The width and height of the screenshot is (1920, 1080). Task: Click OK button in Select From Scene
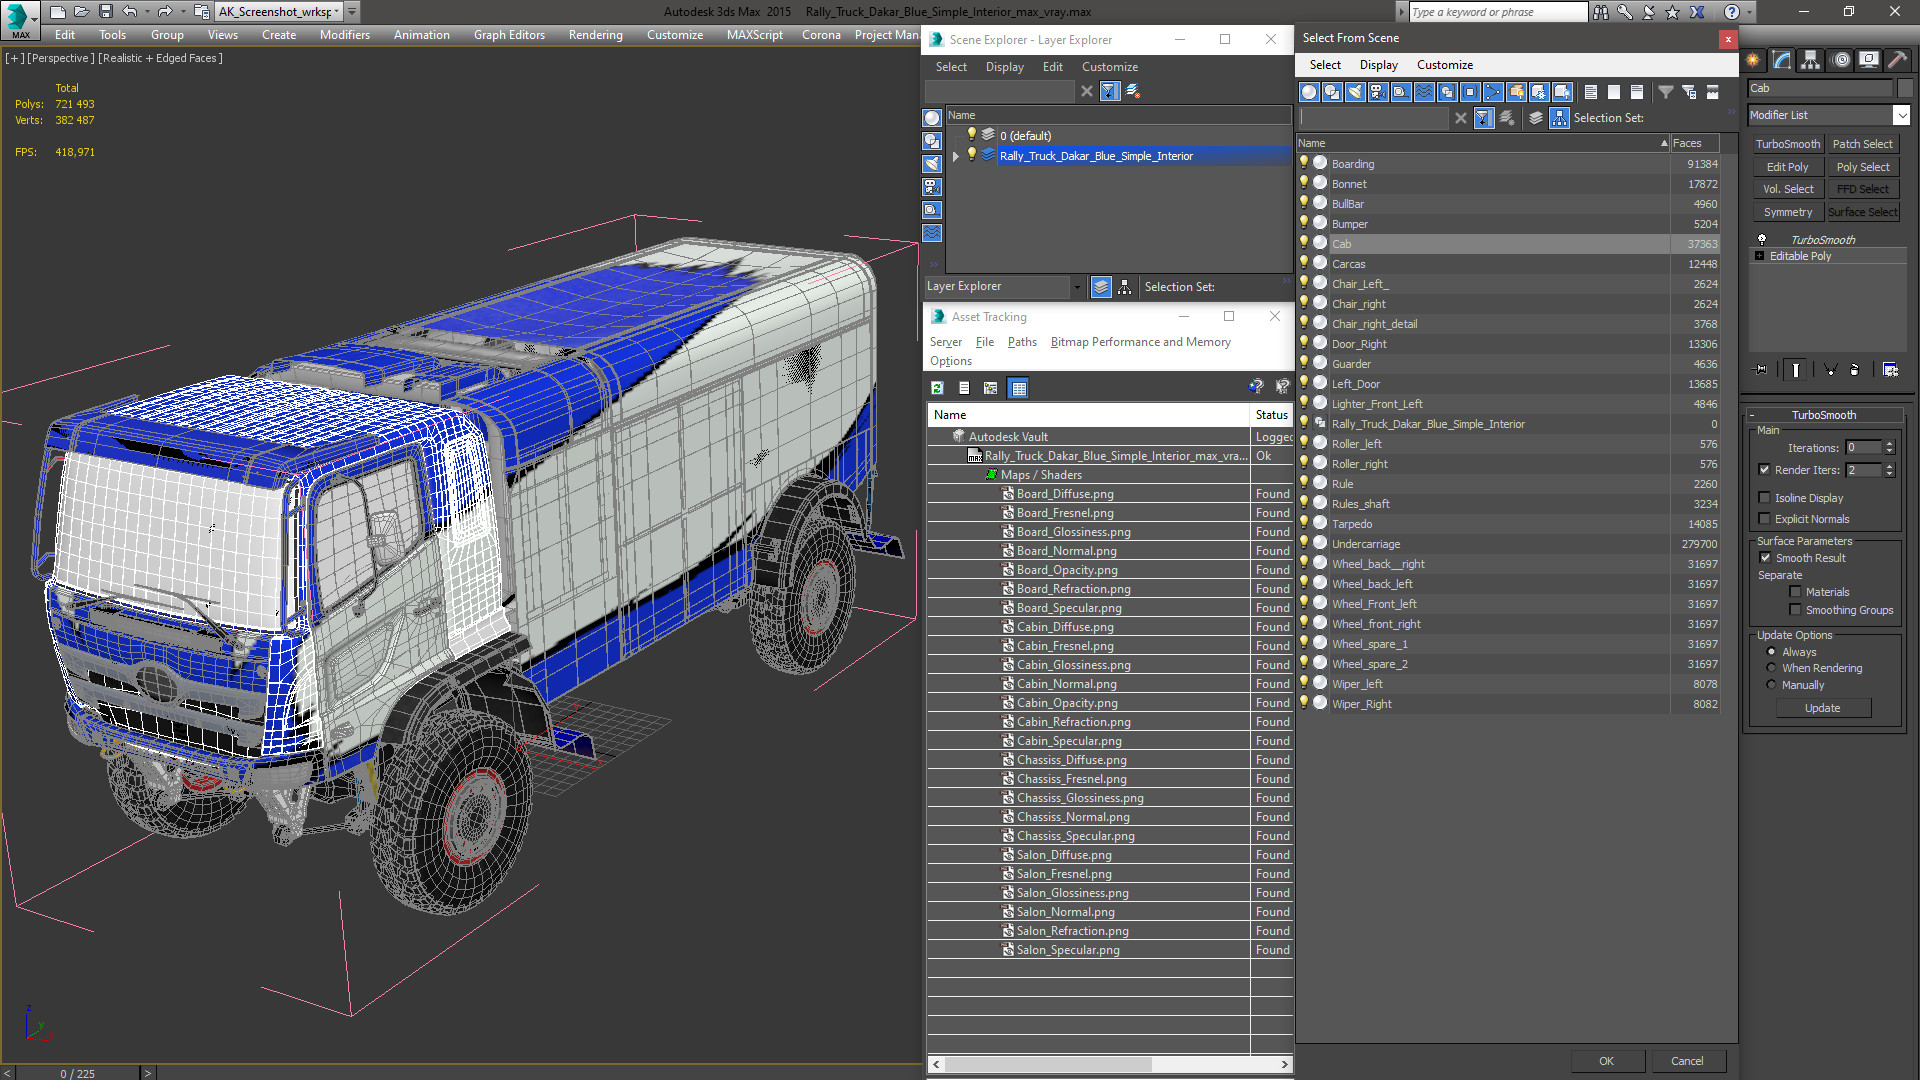[x=1606, y=1061]
